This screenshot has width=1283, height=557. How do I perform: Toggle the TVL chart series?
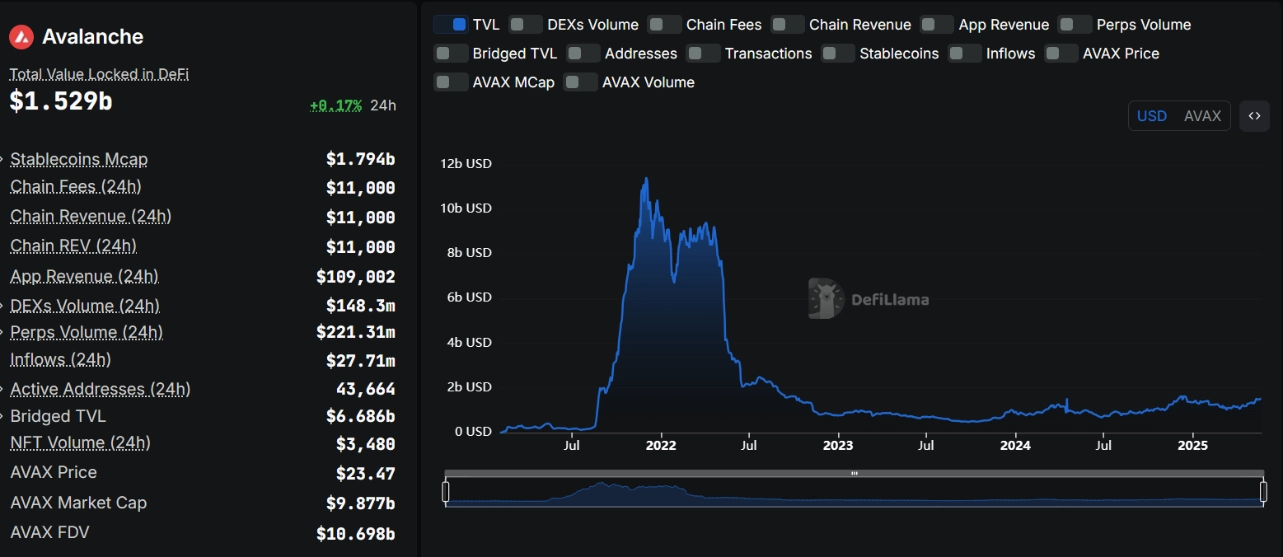point(451,24)
